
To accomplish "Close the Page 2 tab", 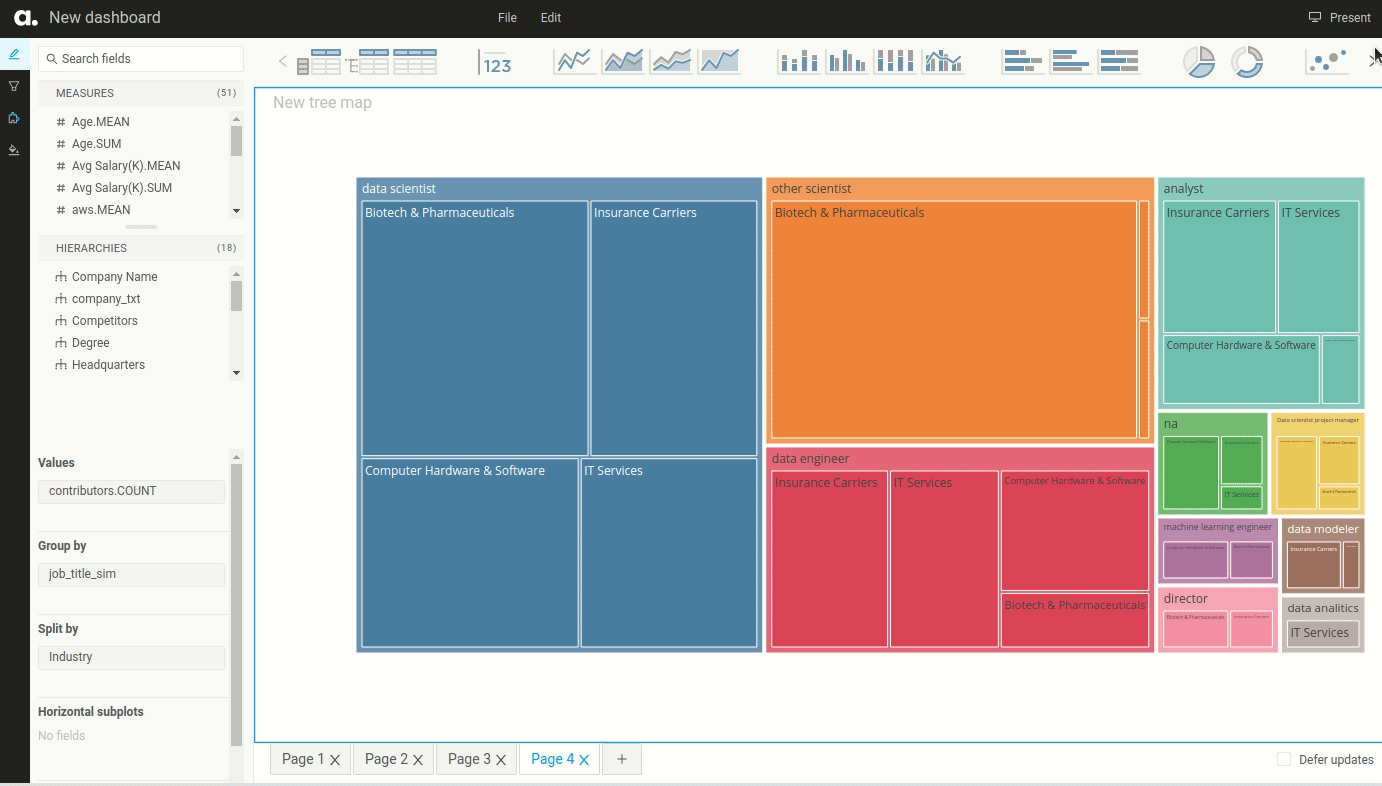I will pyautogui.click(x=418, y=760).
